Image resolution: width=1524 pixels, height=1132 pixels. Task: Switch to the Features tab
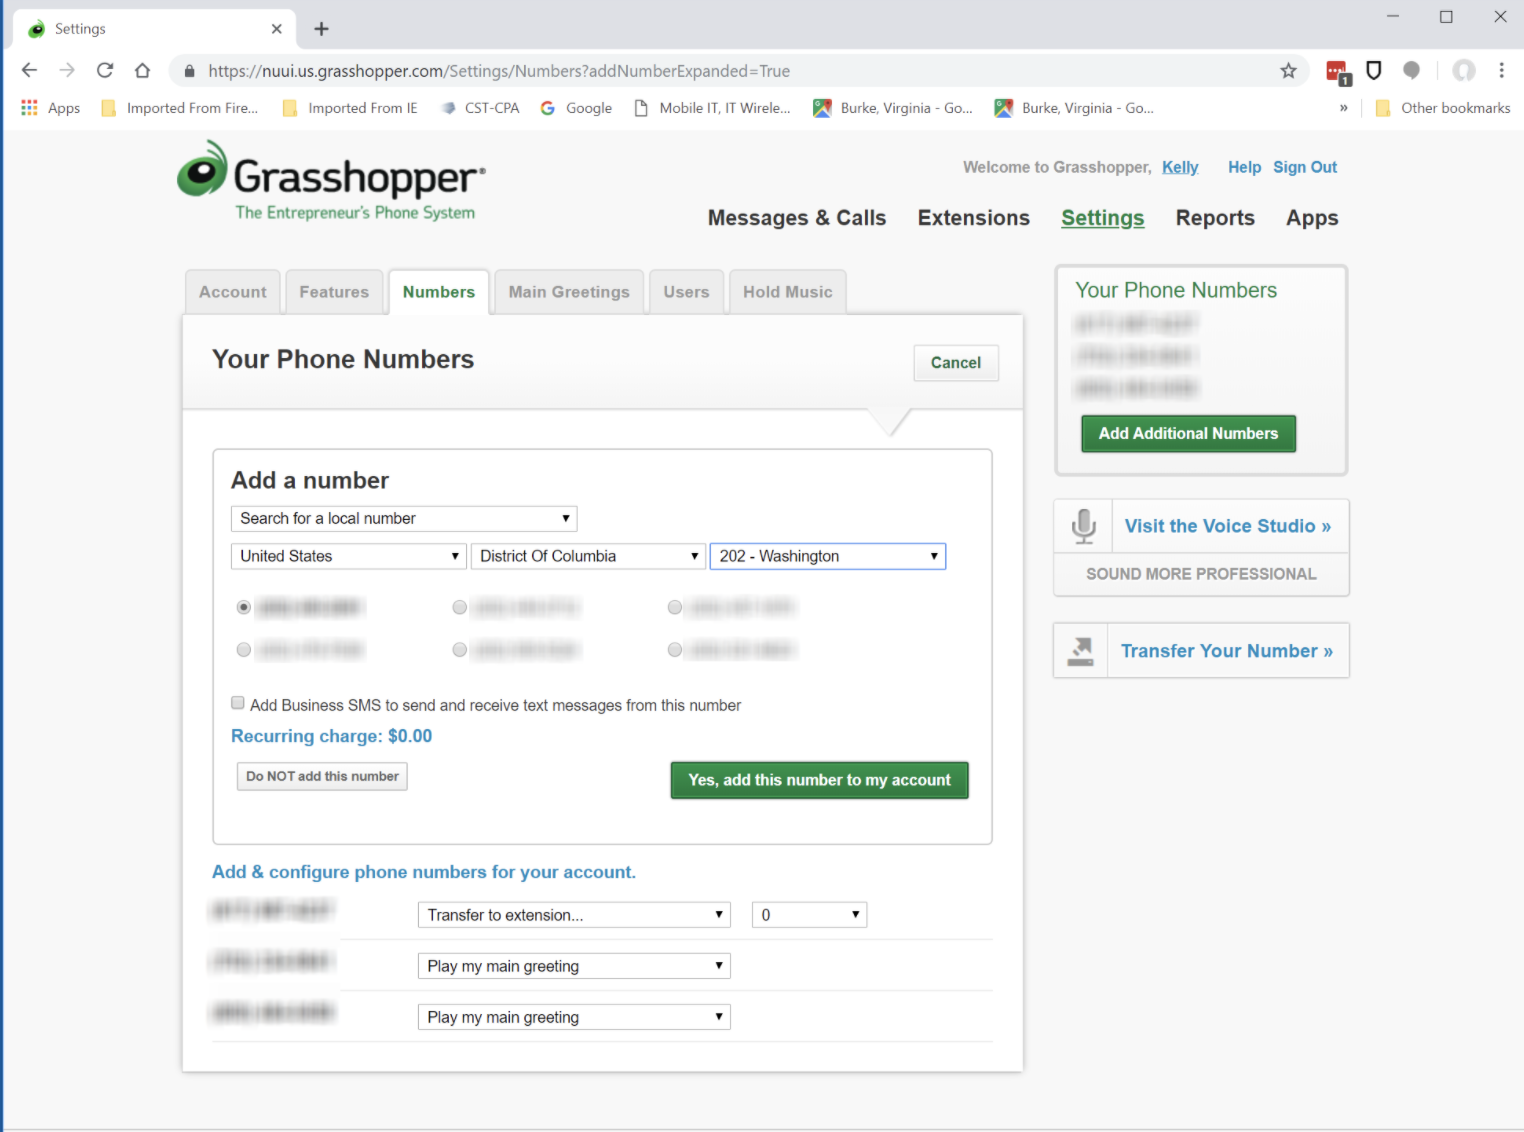pos(334,292)
